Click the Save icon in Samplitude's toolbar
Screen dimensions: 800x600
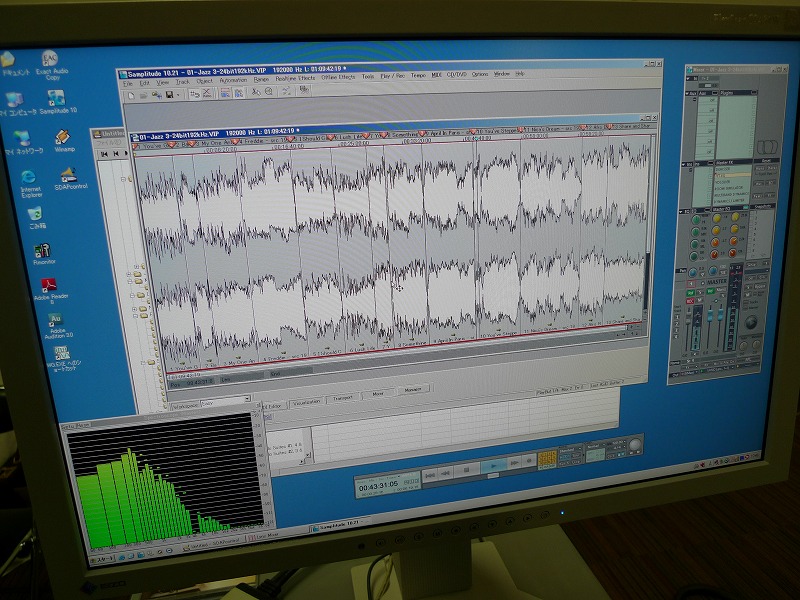[168, 94]
